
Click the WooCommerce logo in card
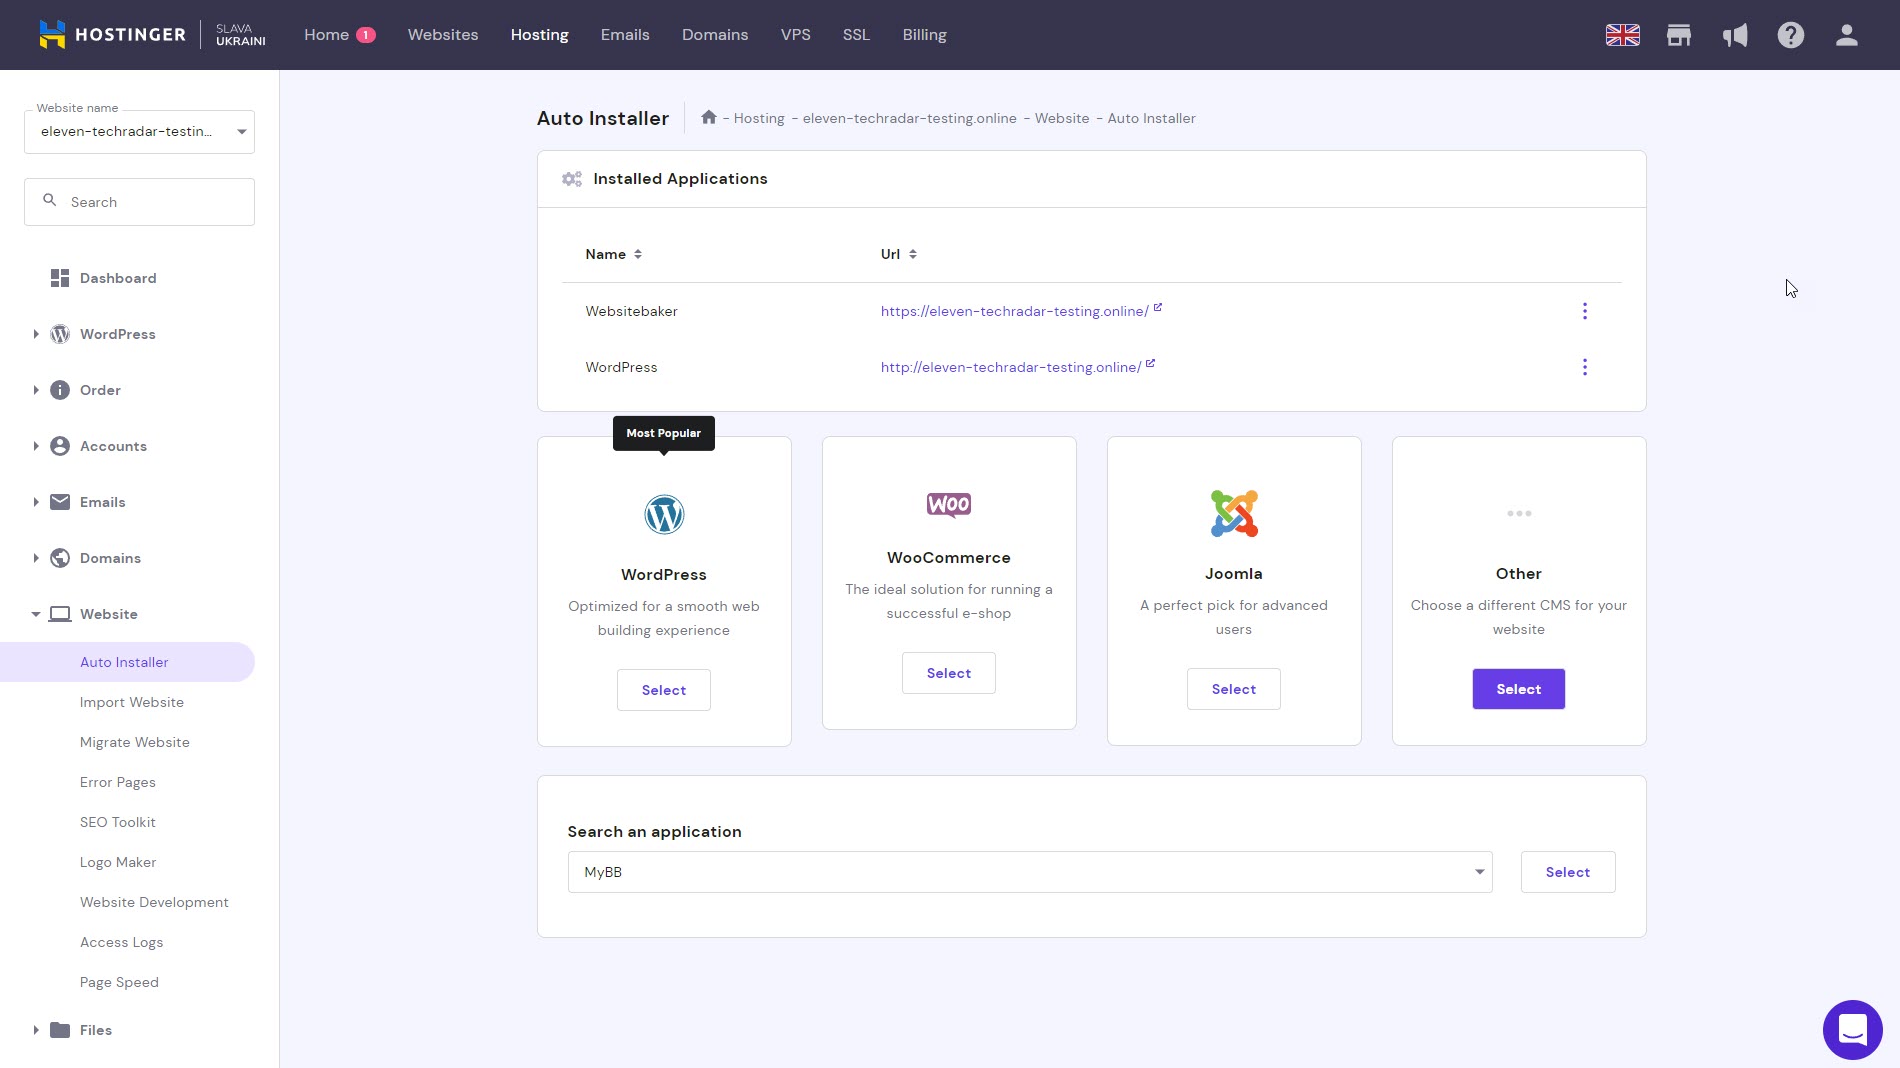[x=949, y=505]
